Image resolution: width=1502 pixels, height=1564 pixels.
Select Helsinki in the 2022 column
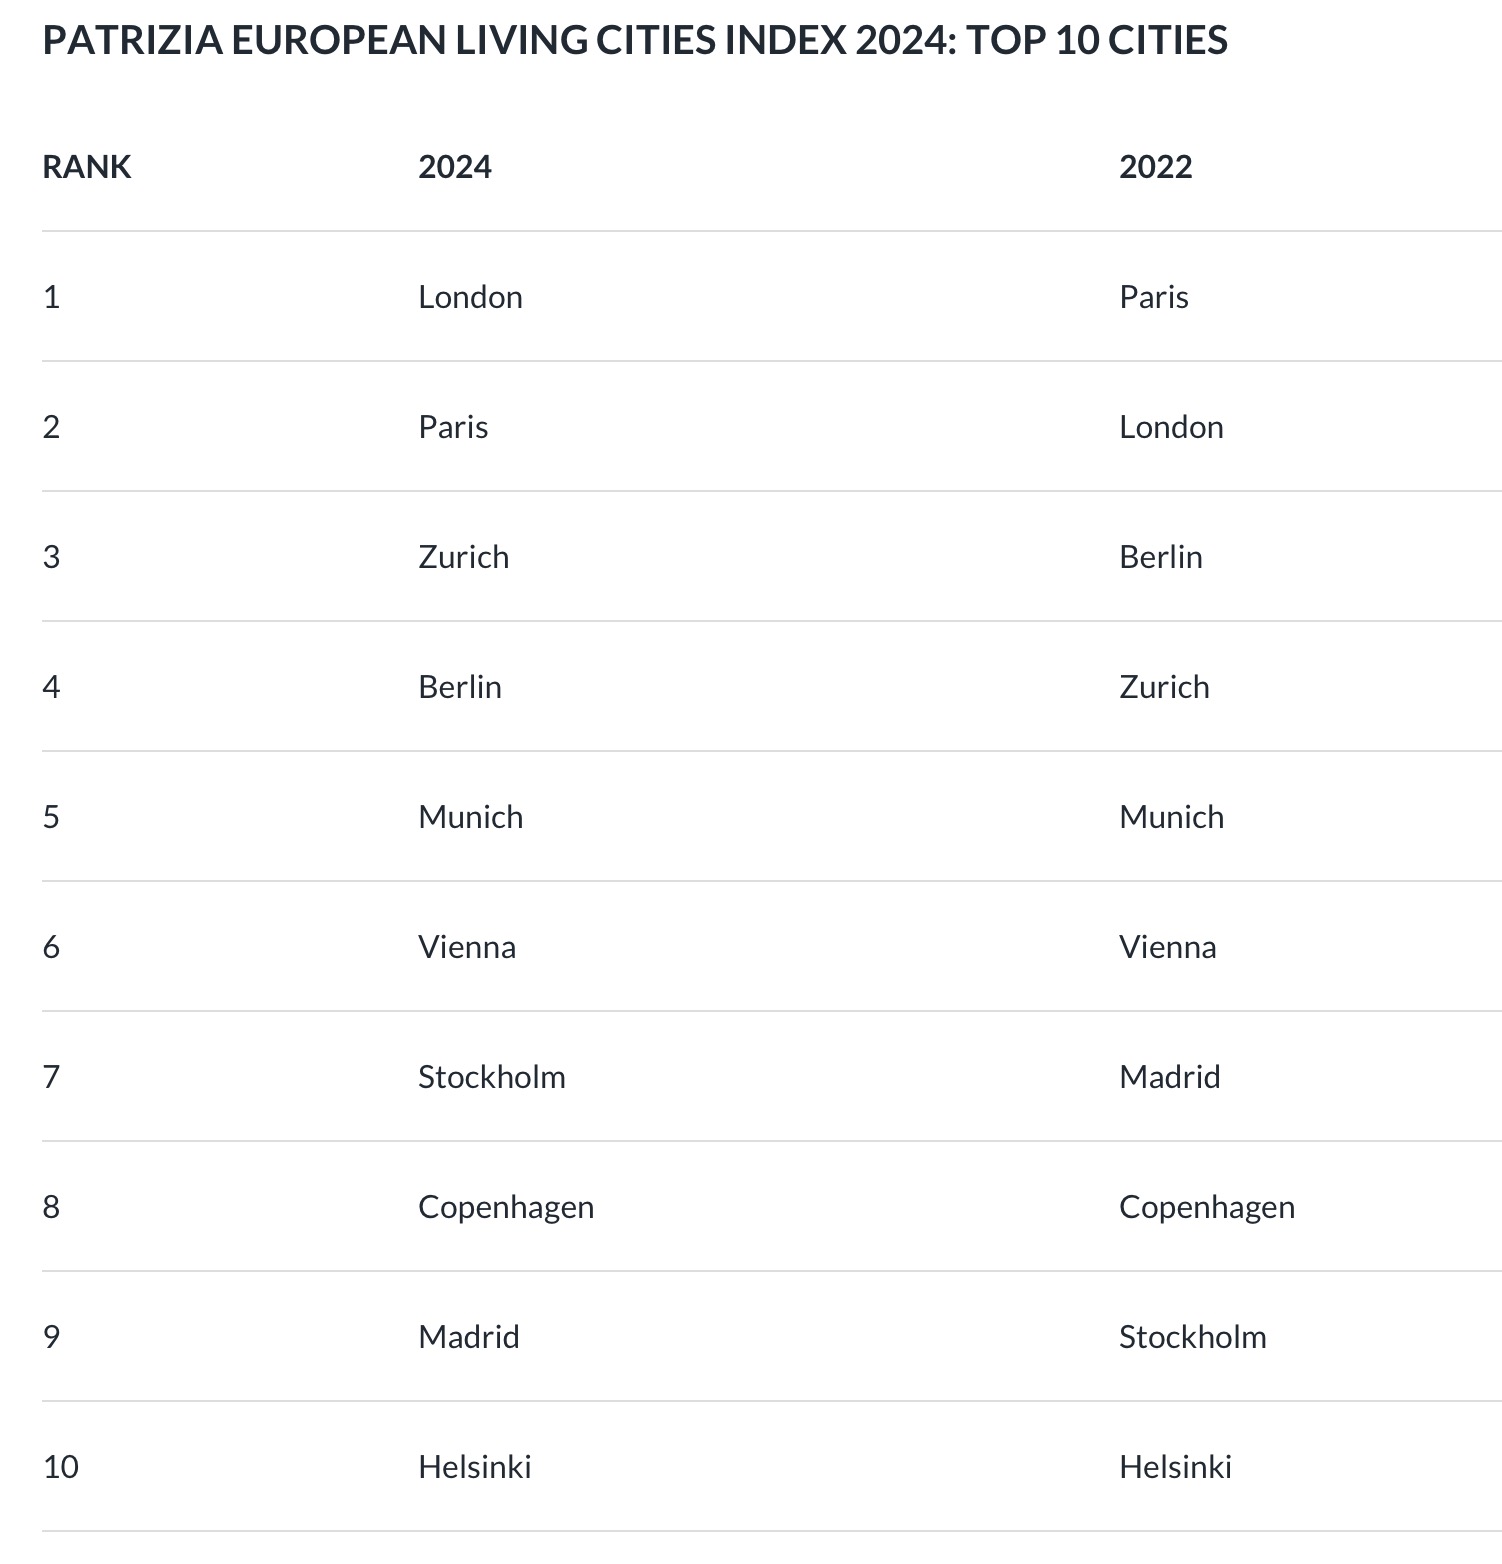point(1176,1467)
